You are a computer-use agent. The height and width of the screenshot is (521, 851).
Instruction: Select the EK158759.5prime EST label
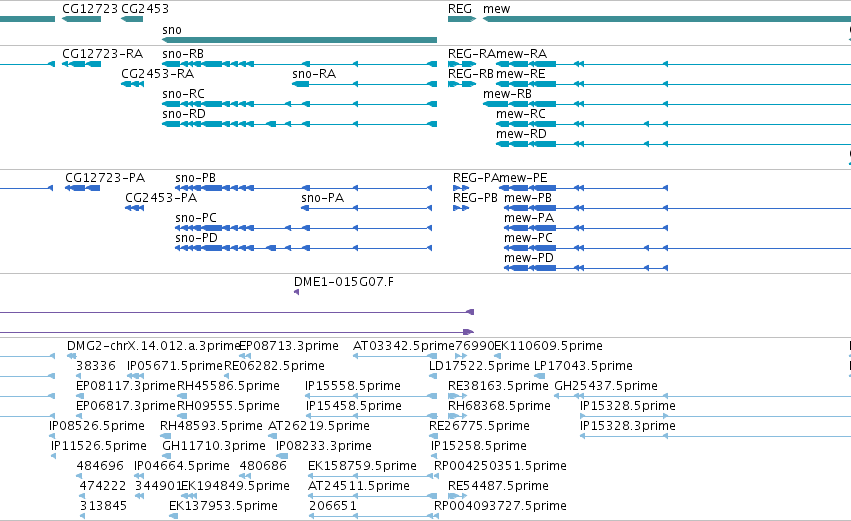tap(363, 467)
